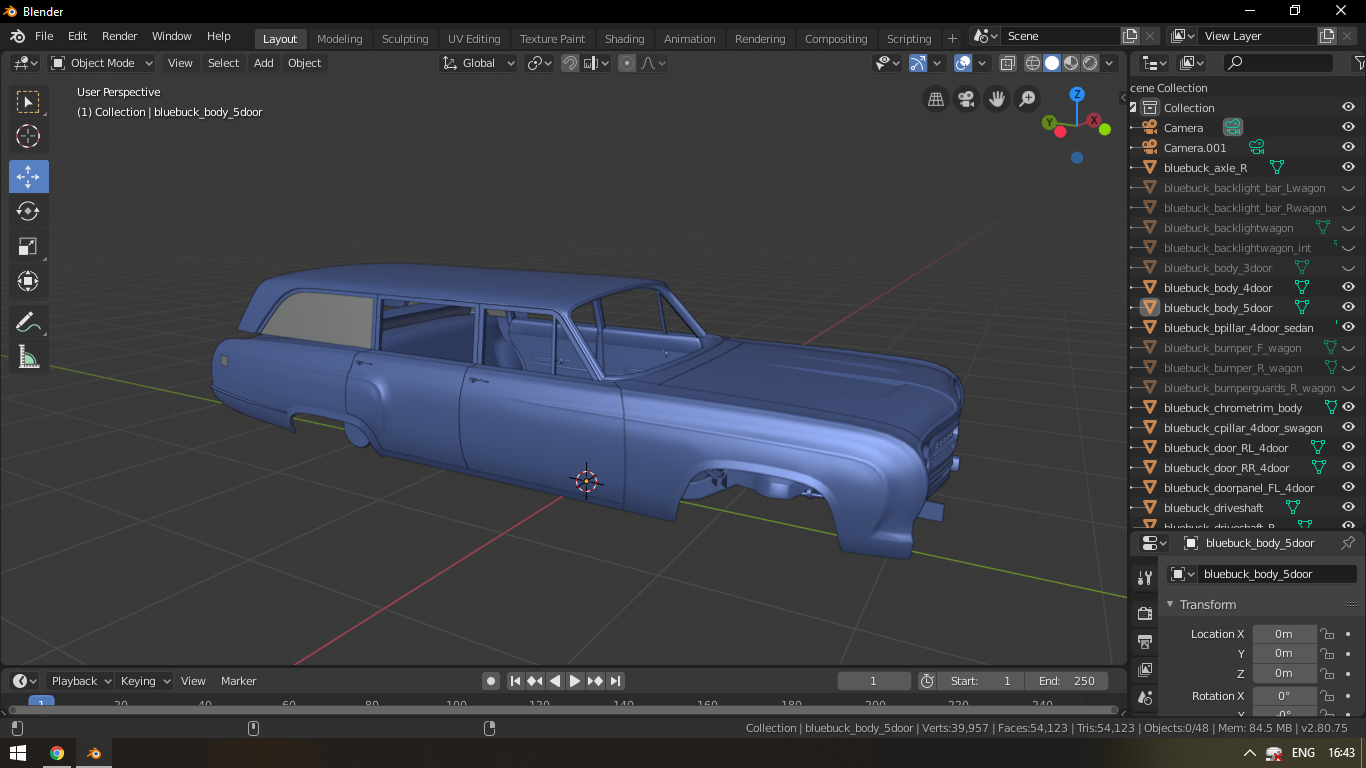
Task: Click the zoom magnifier viewport icon
Action: [1027, 99]
